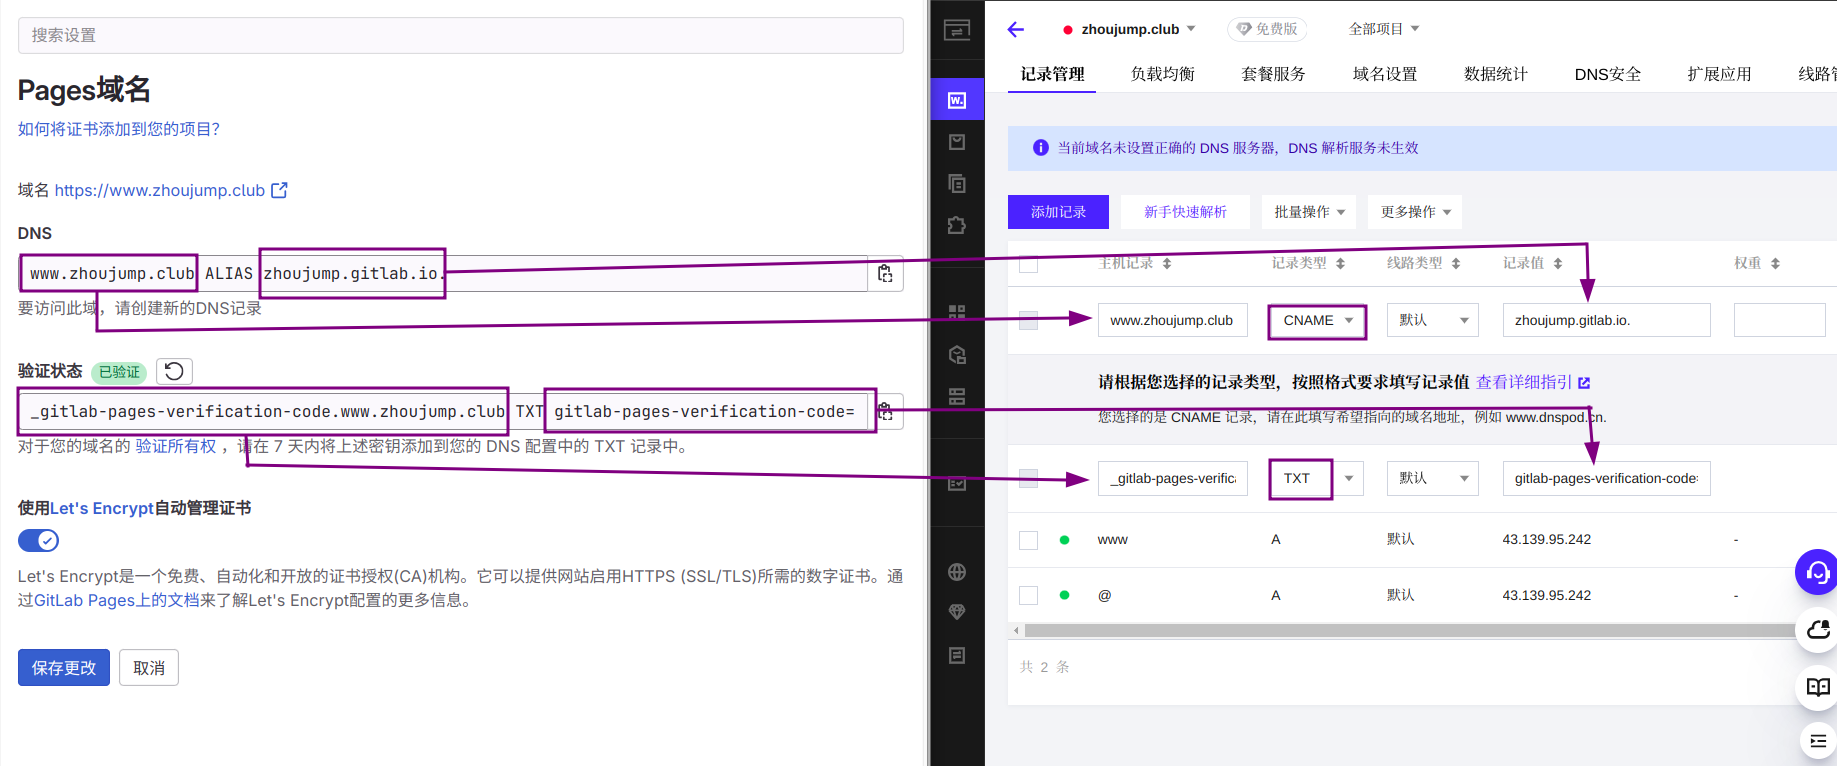
Task: Open the CNAME record type dropdown
Action: (1317, 321)
